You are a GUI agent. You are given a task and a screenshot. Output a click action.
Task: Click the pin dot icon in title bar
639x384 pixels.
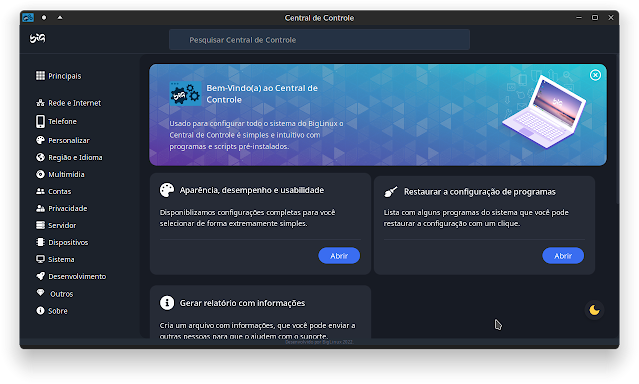point(44,18)
